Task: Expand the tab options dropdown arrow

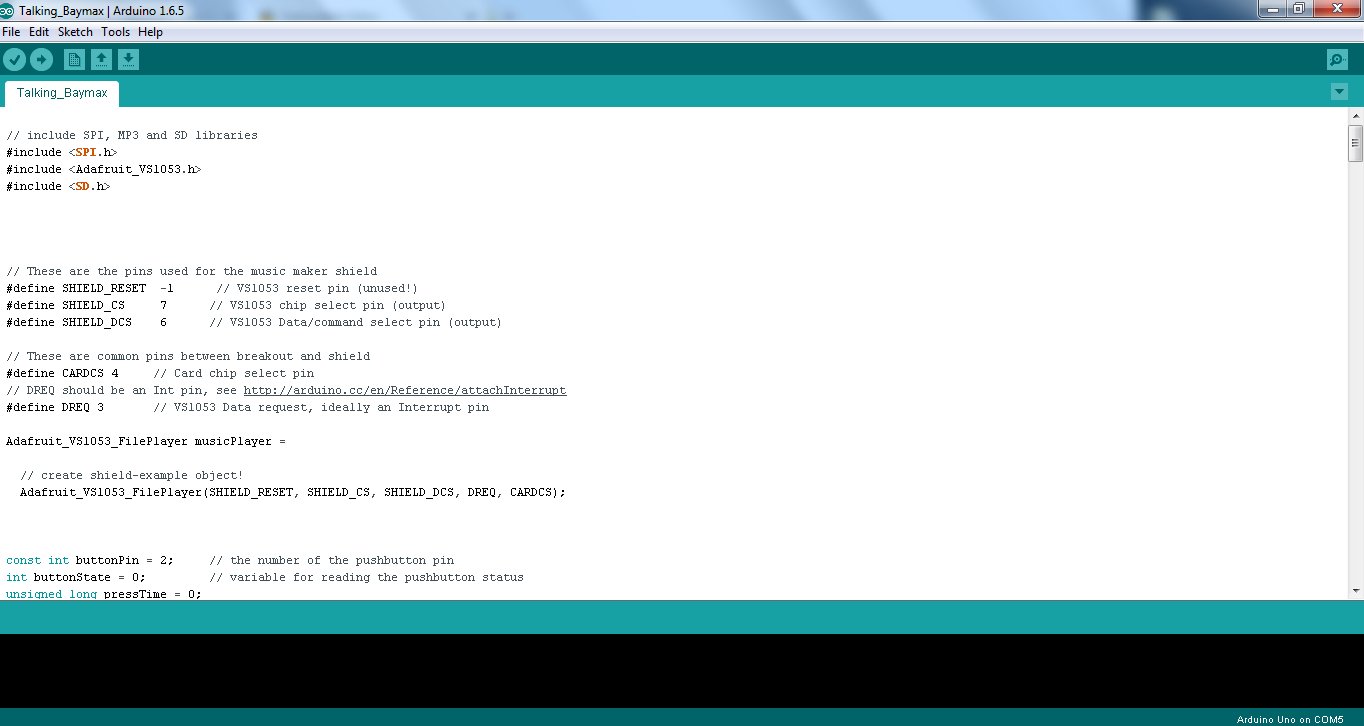Action: click(x=1339, y=92)
